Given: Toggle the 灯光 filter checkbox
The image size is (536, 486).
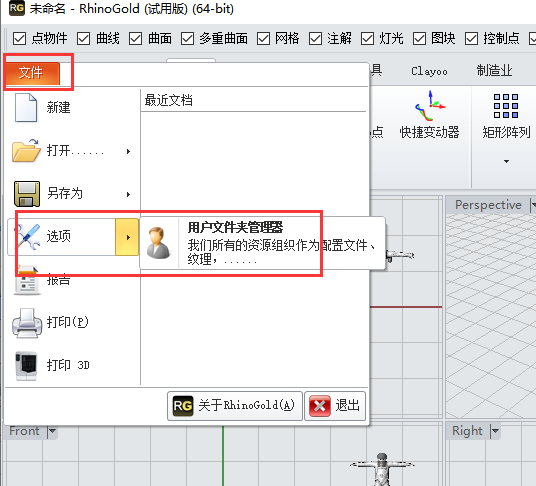Looking at the screenshot, I should (367, 39).
